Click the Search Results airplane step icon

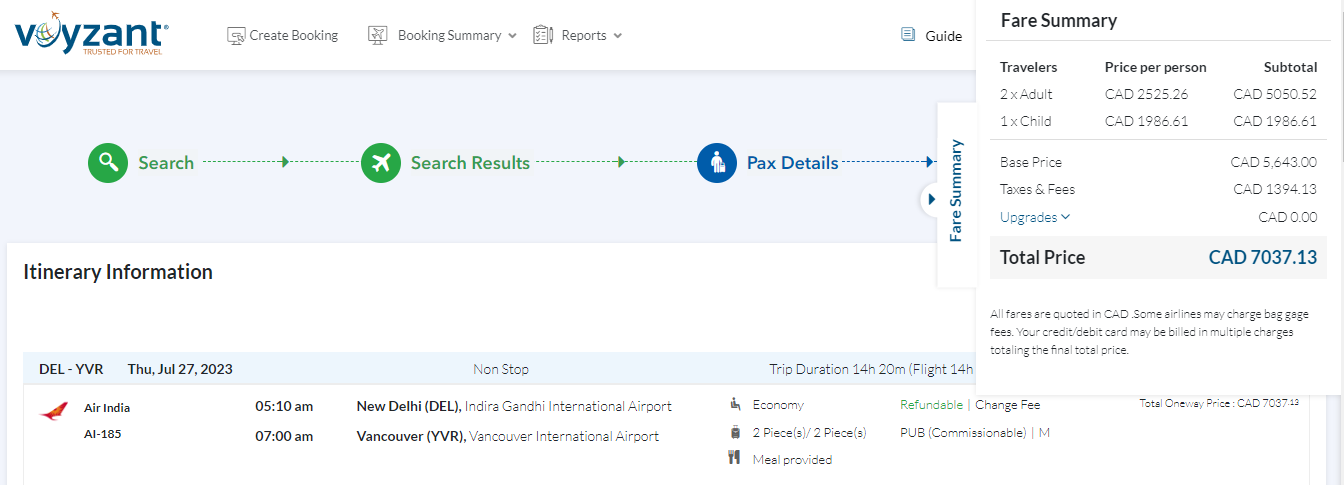click(x=381, y=163)
